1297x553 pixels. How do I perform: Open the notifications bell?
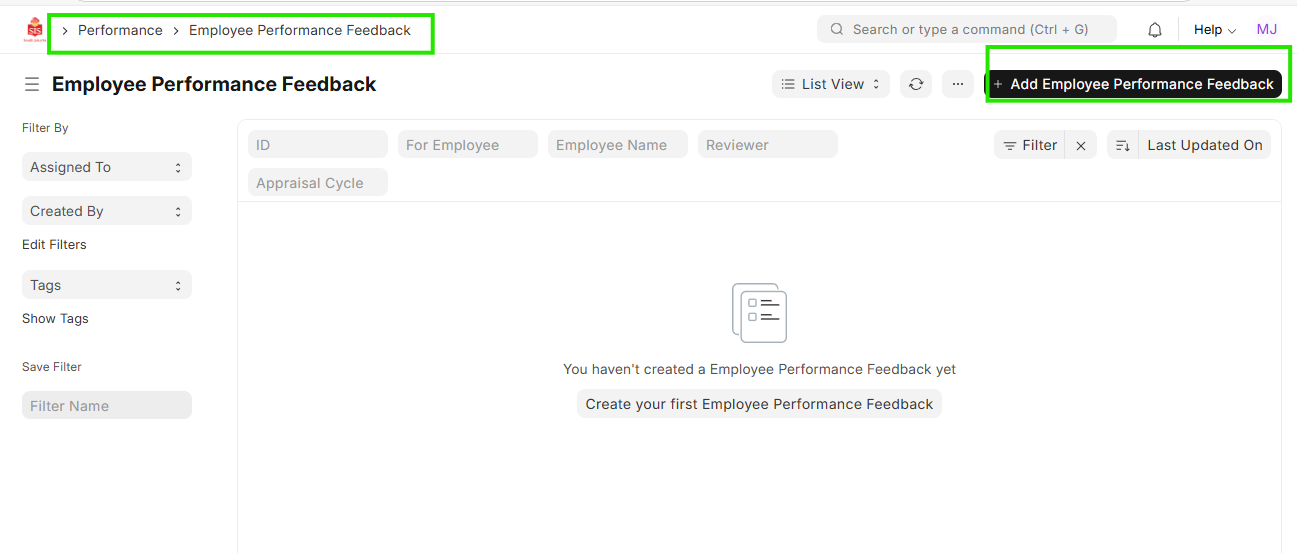click(x=1155, y=30)
